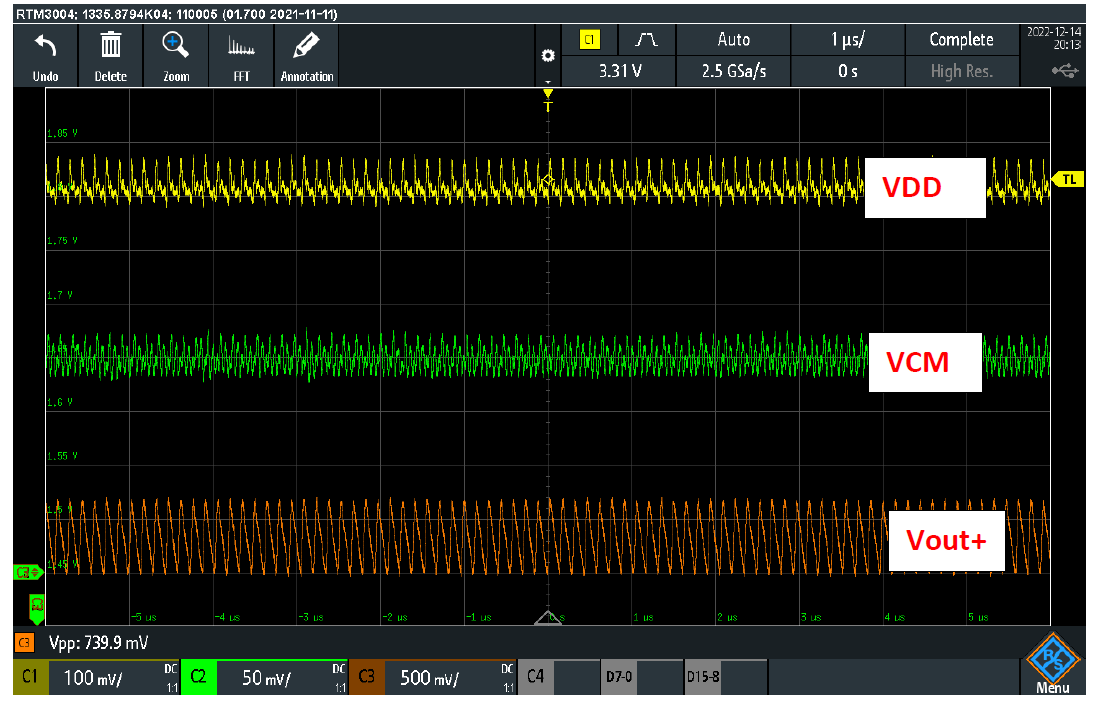
Task: Select the C2 channel tab
Action: coord(199,677)
